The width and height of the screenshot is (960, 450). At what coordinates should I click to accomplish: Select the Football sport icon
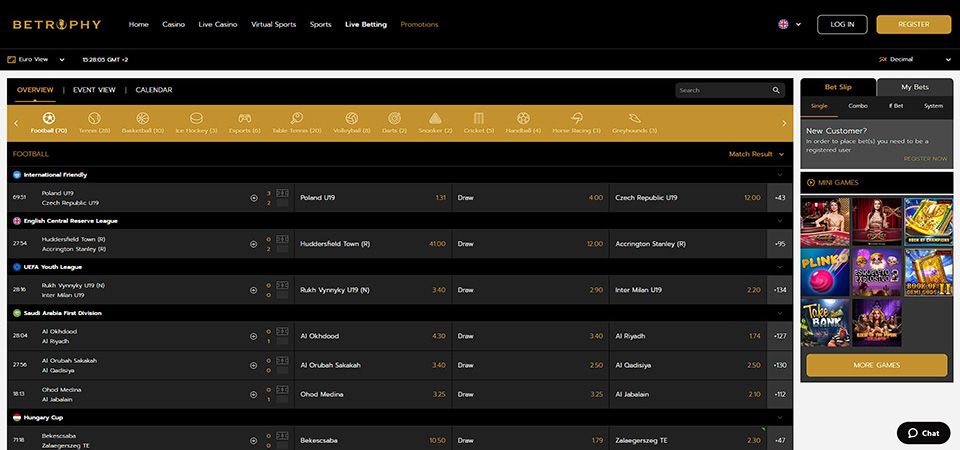pyautogui.click(x=49, y=118)
